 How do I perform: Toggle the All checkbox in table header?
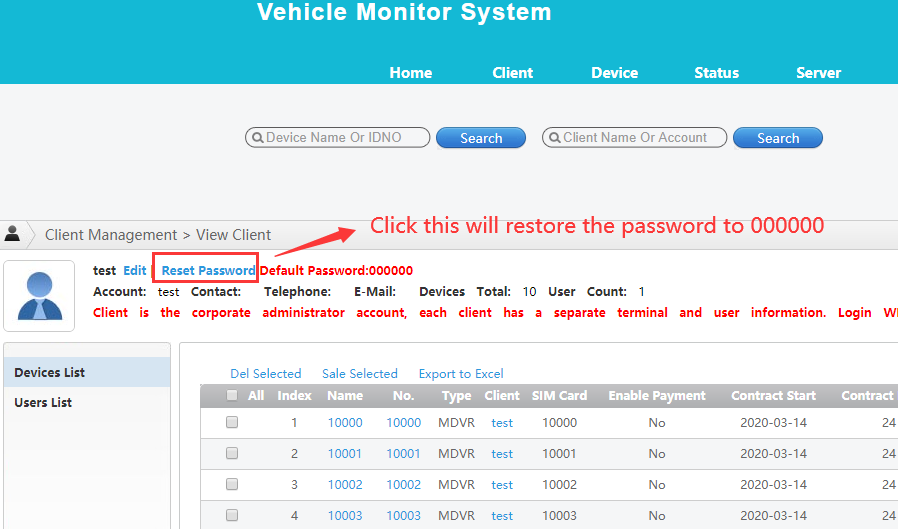(232, 395)
